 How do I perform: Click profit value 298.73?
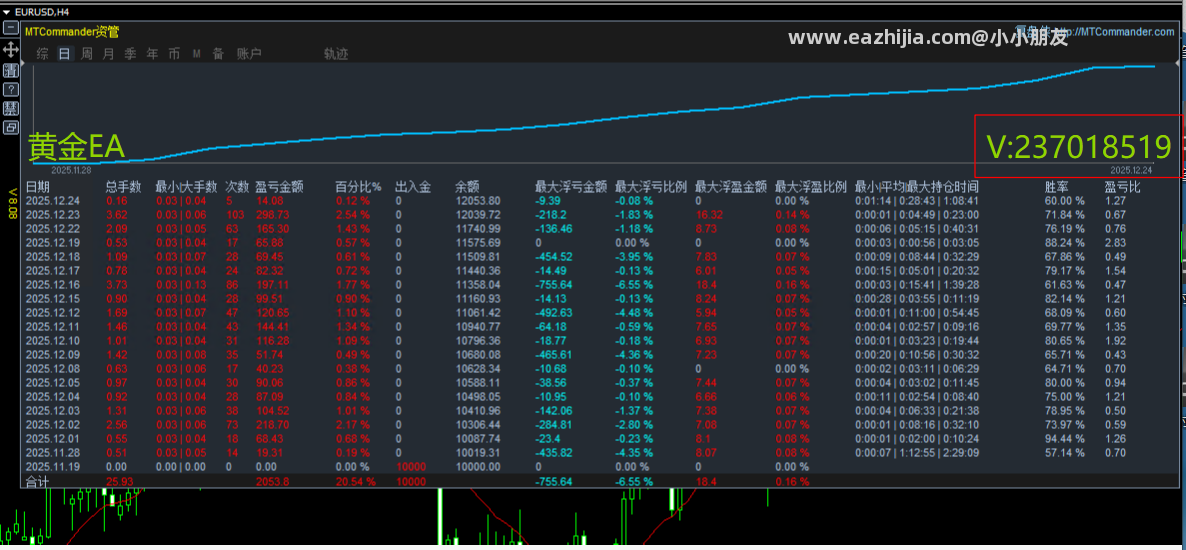coord(272,215)
